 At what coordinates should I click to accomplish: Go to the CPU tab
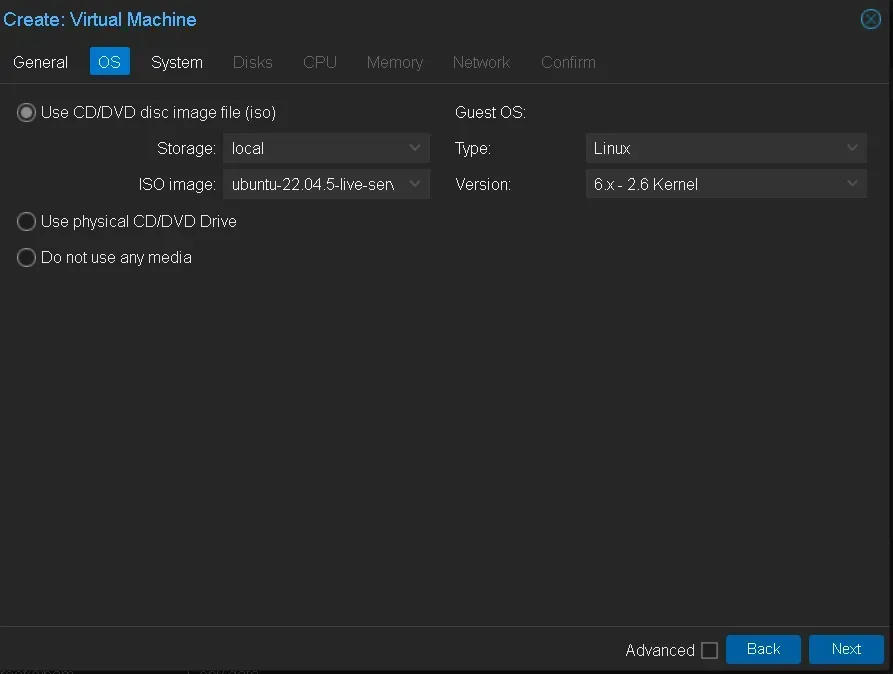(x=319, y=62)
